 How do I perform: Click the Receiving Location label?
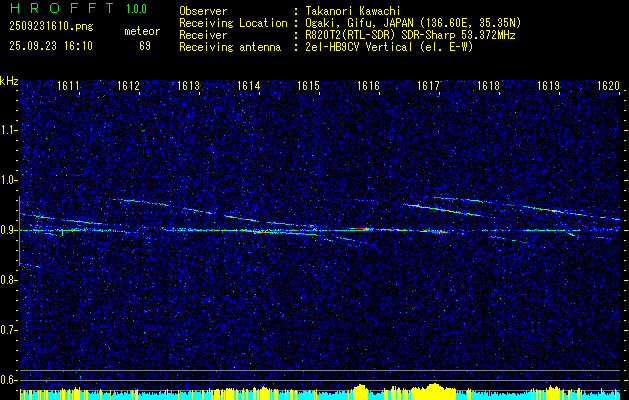tap(233, 23)
